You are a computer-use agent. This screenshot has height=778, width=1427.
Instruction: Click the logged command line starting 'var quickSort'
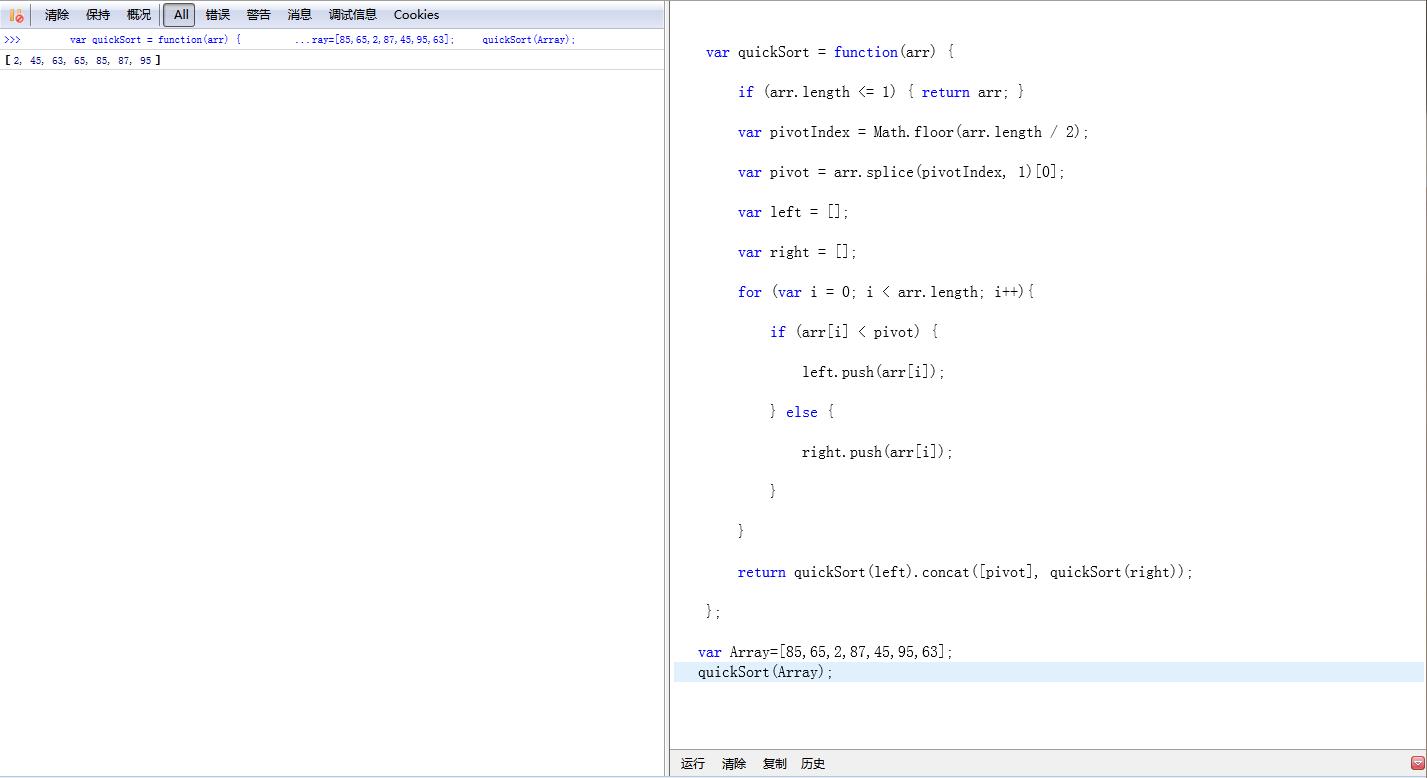[x=322, y=40]
